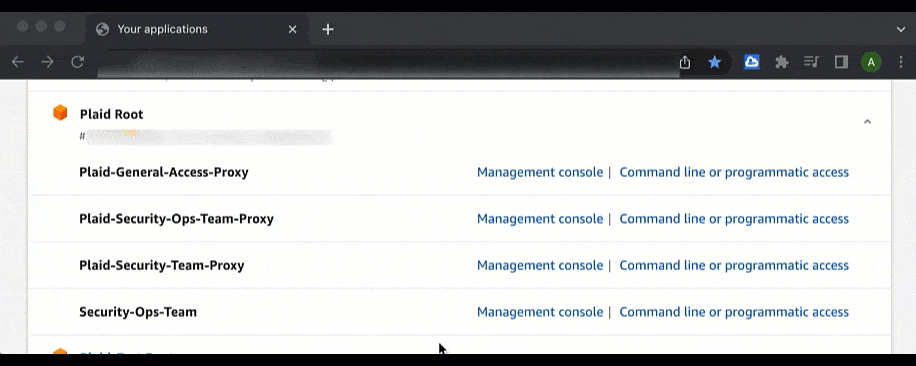Open the green profile avatar A
The width and height of the screenshot is (916, 366).
click(x=871, y=62)
